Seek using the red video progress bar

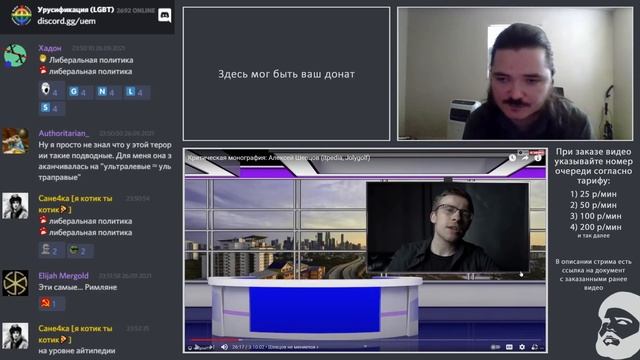pyautogui.click(x=366, y=339)
